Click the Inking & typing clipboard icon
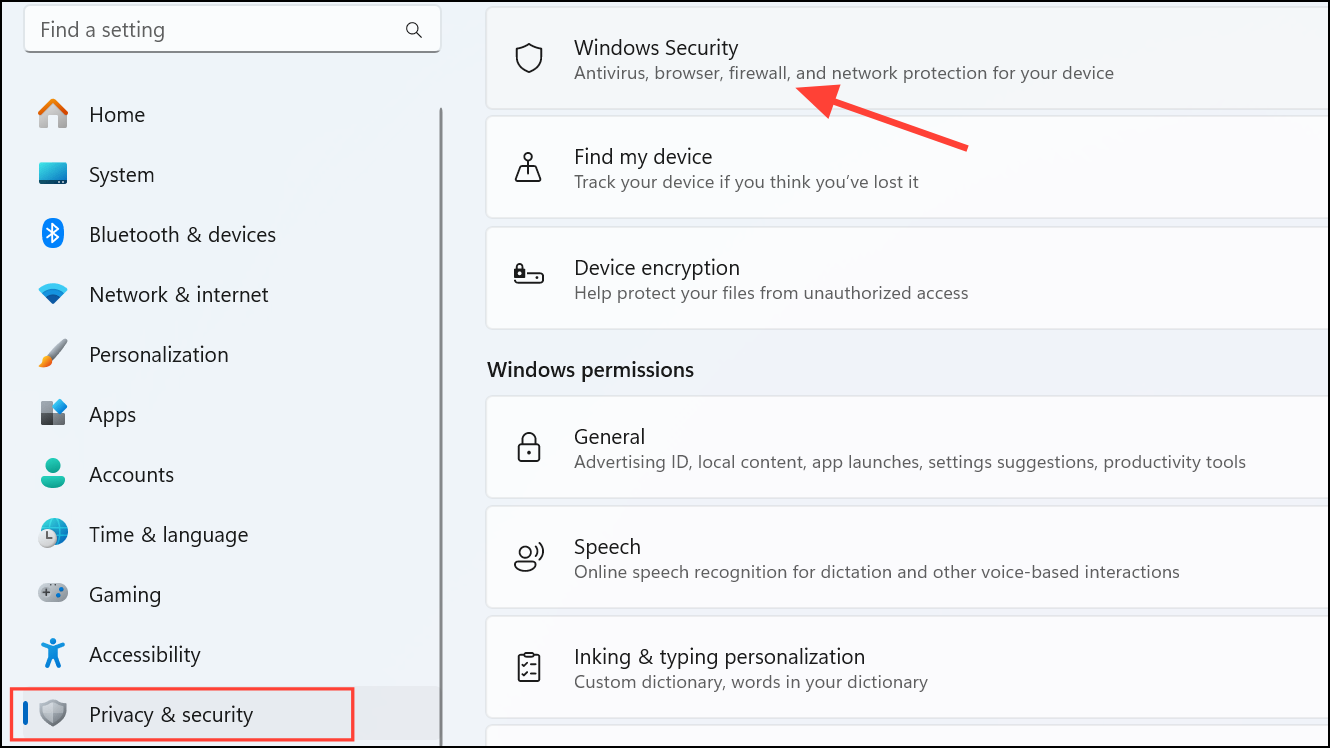Screen dimensions: 1330x748 528,667
